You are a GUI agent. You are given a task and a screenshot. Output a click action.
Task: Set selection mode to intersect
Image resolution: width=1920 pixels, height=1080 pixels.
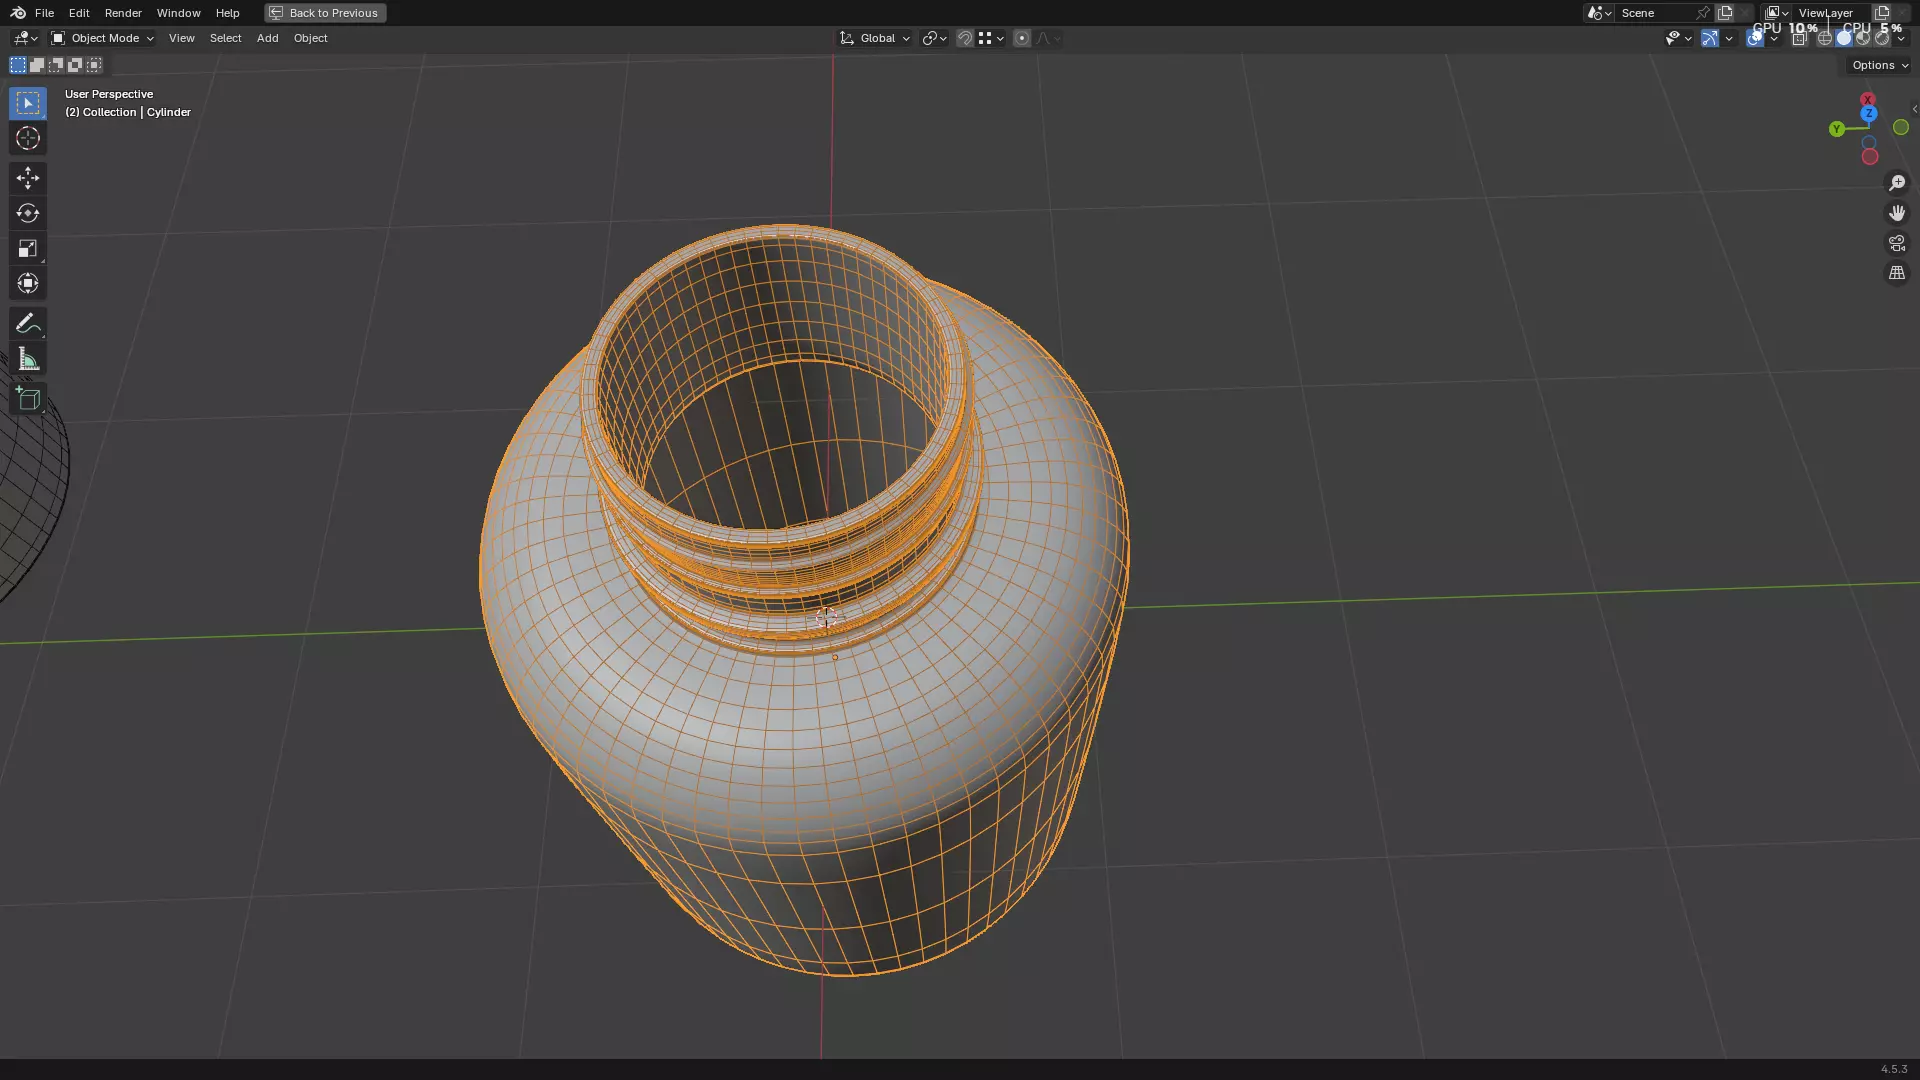click(x=94, y=65)
